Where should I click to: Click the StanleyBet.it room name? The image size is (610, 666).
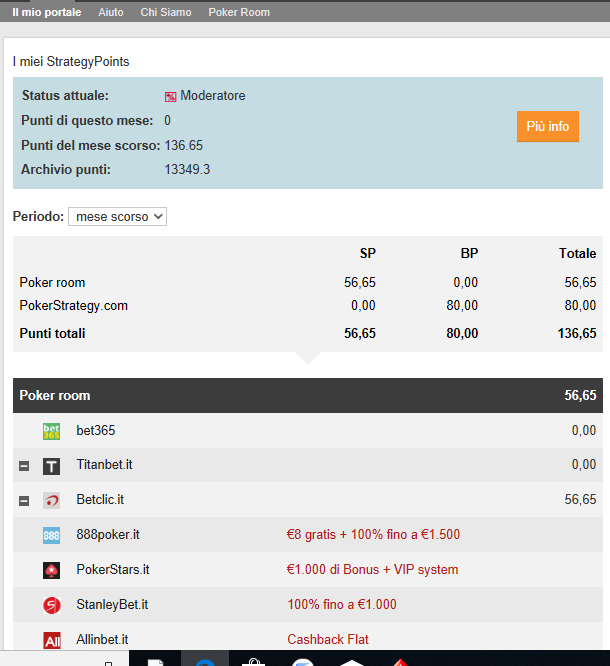(x=112, y=604)
